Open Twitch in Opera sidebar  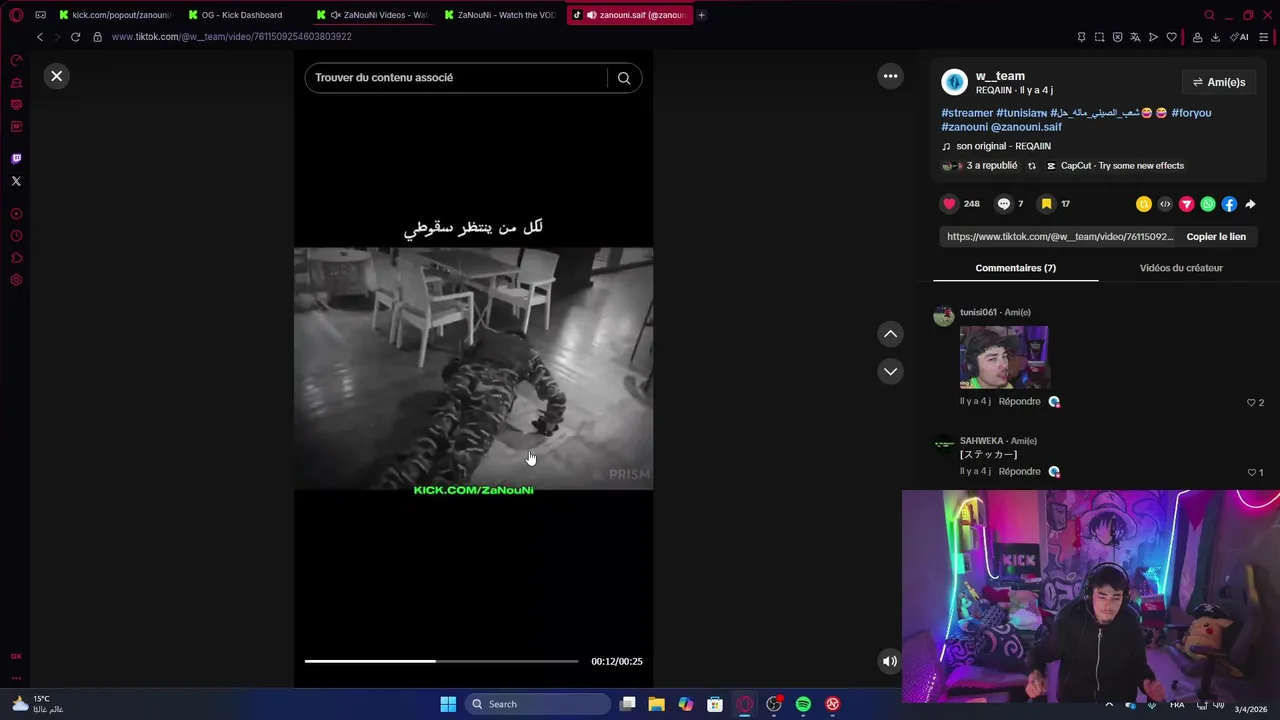point(16,158)
